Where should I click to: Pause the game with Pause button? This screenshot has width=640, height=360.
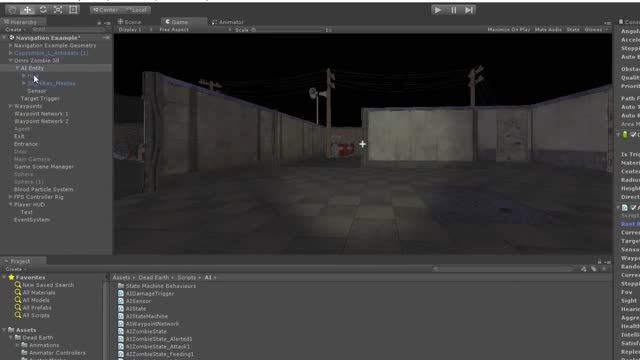coord(453,10)
